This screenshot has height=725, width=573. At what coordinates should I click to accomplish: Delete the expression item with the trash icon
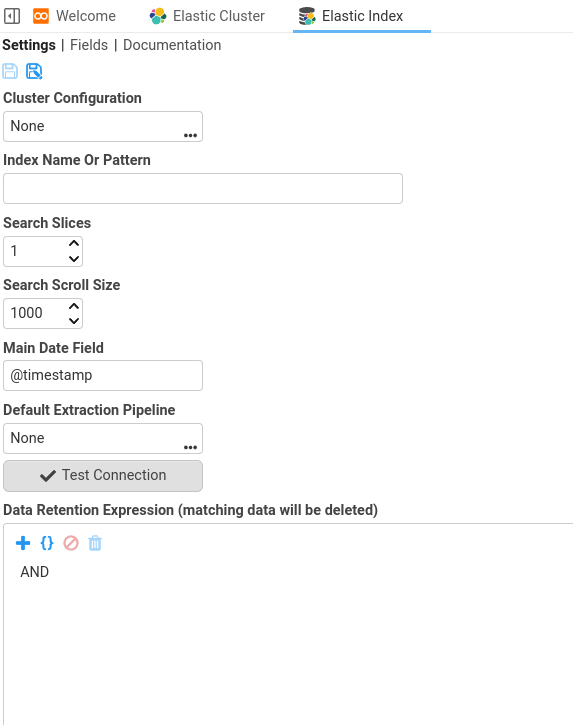click(x=95, y=543)
